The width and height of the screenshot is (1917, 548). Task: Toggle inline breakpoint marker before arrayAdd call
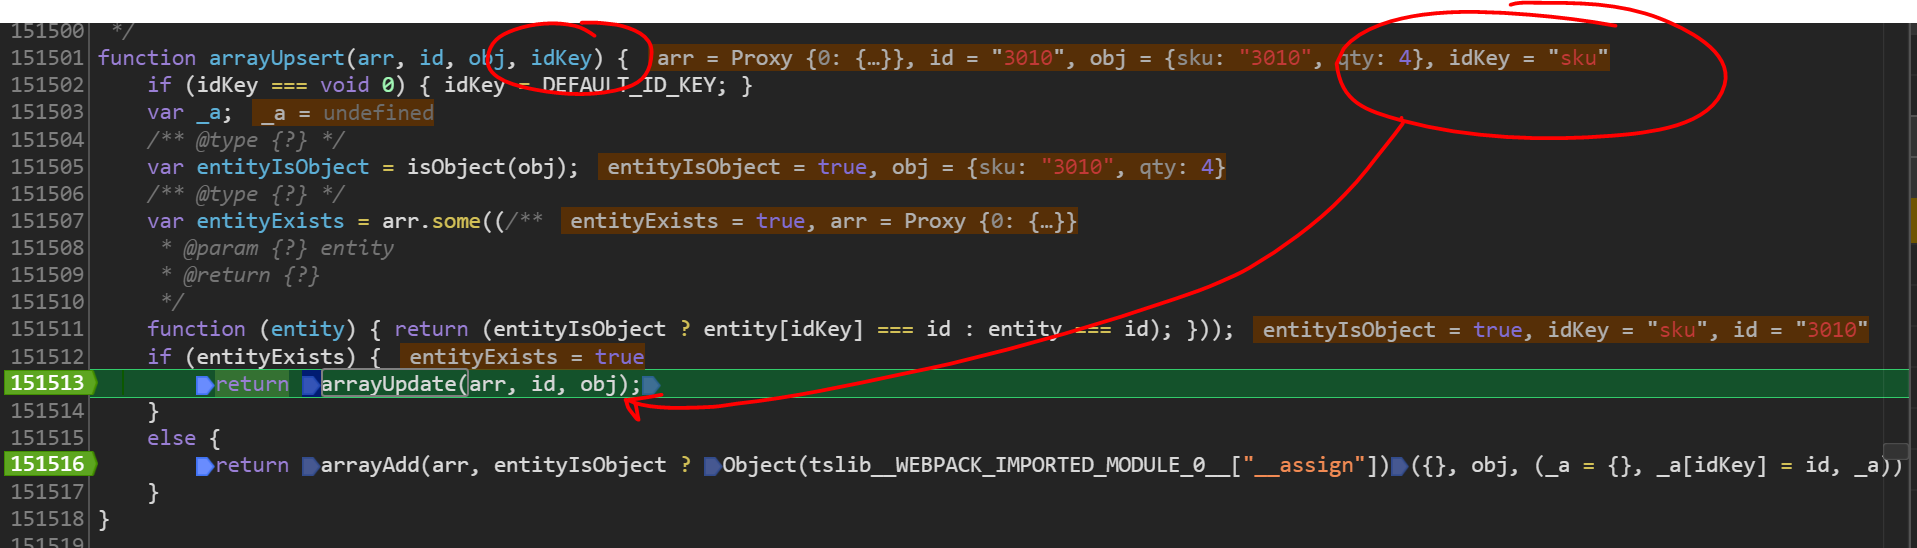[x=311, y=466]
